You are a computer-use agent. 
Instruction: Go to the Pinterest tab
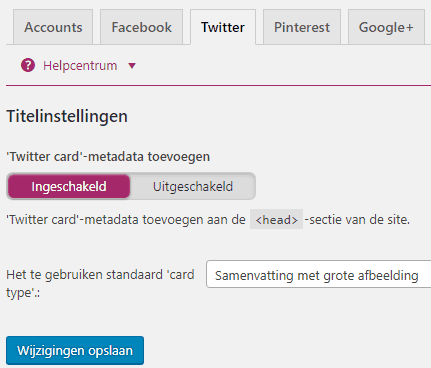click(x=302, y=27)
